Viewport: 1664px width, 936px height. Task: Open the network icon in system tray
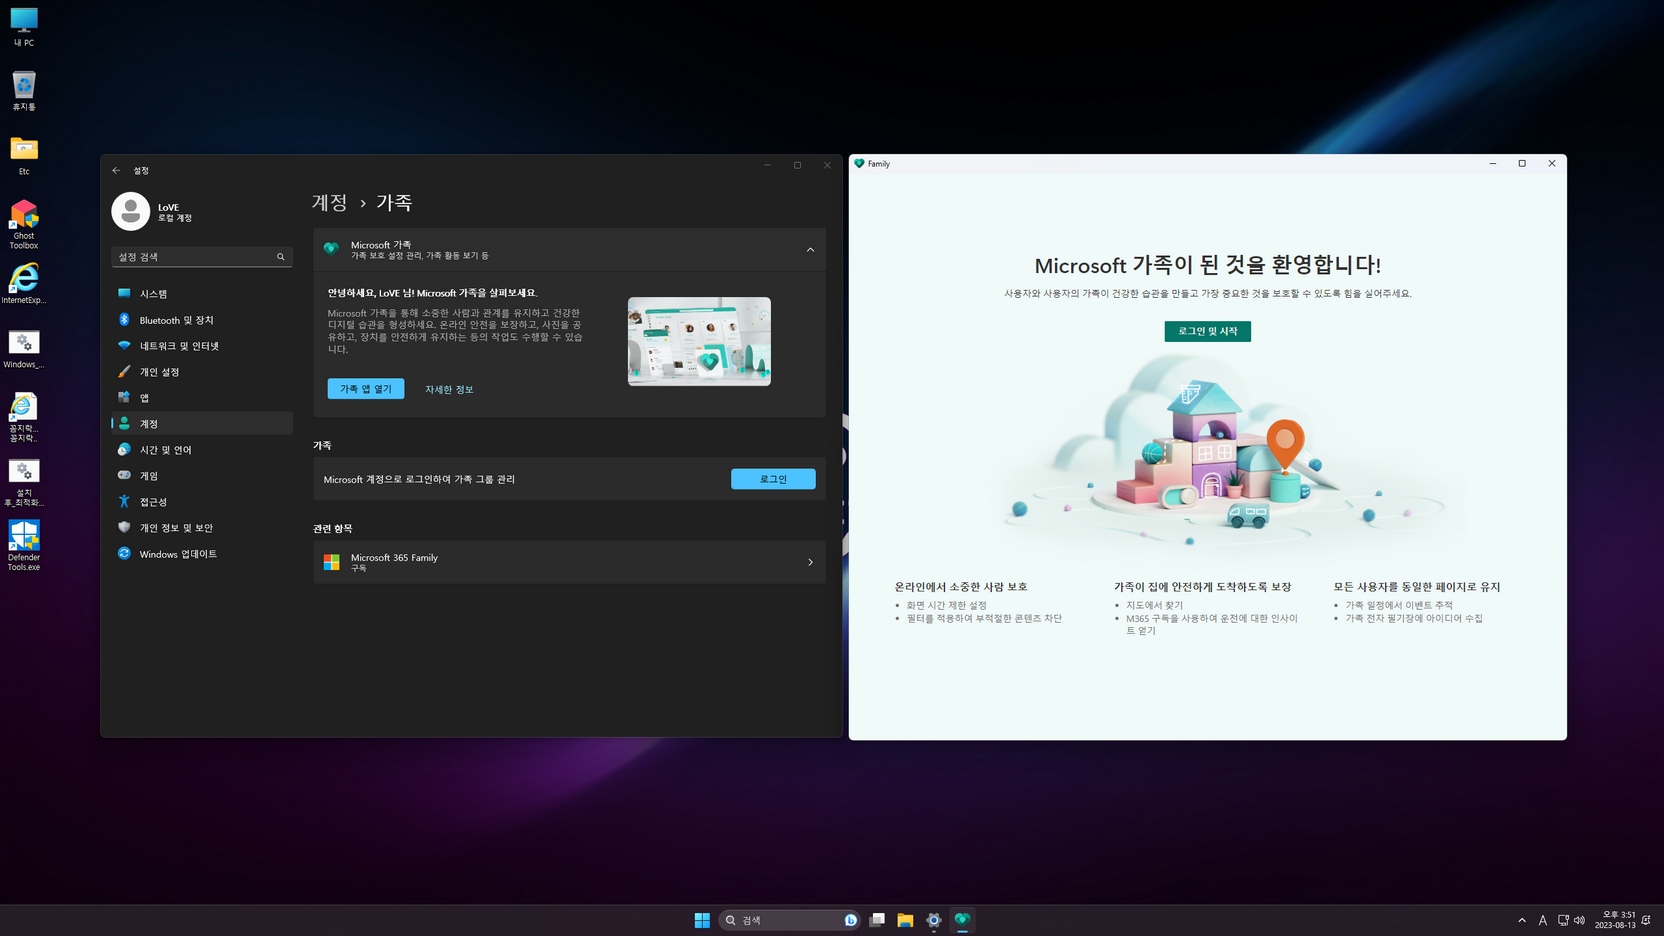pos(1563,920)
